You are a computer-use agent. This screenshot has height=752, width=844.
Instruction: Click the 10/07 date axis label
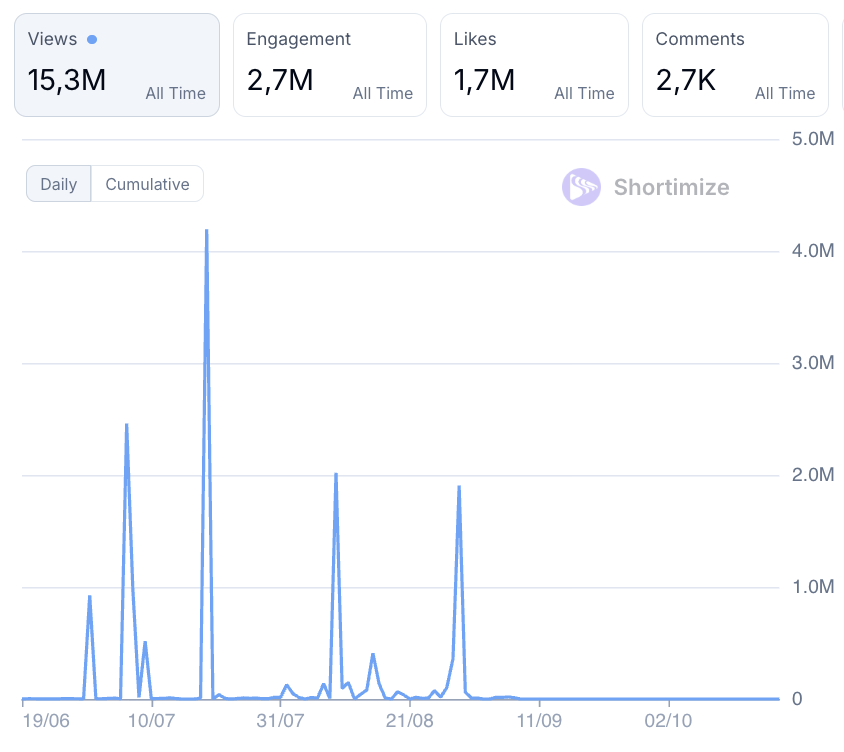(151, 720)
